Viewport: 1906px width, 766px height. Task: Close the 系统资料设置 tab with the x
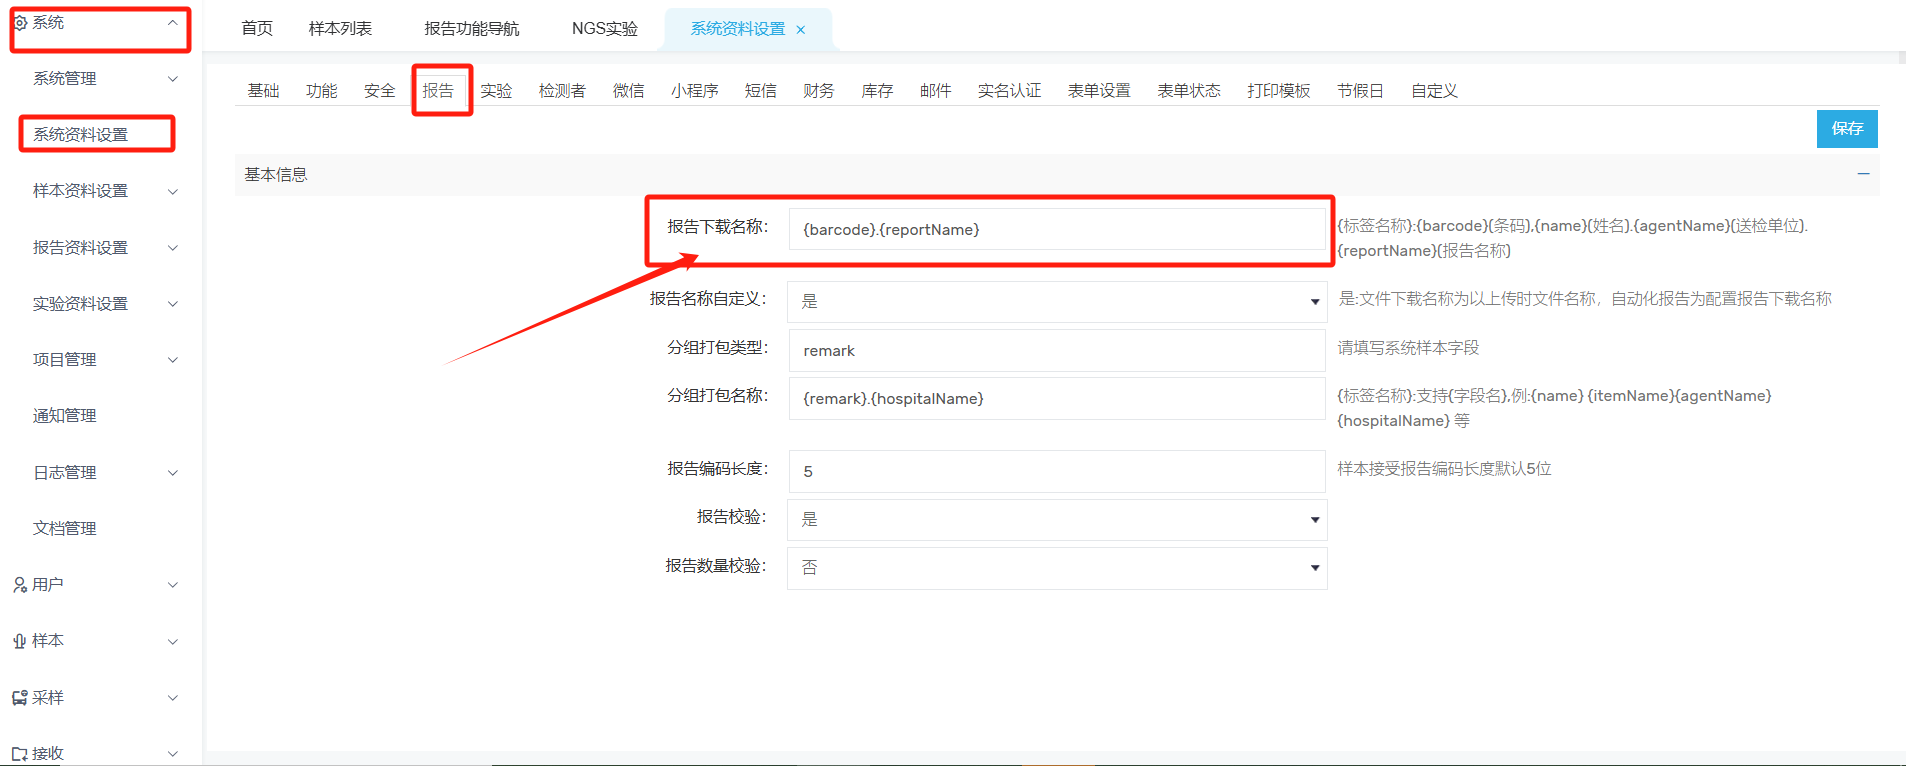[800, 30]
